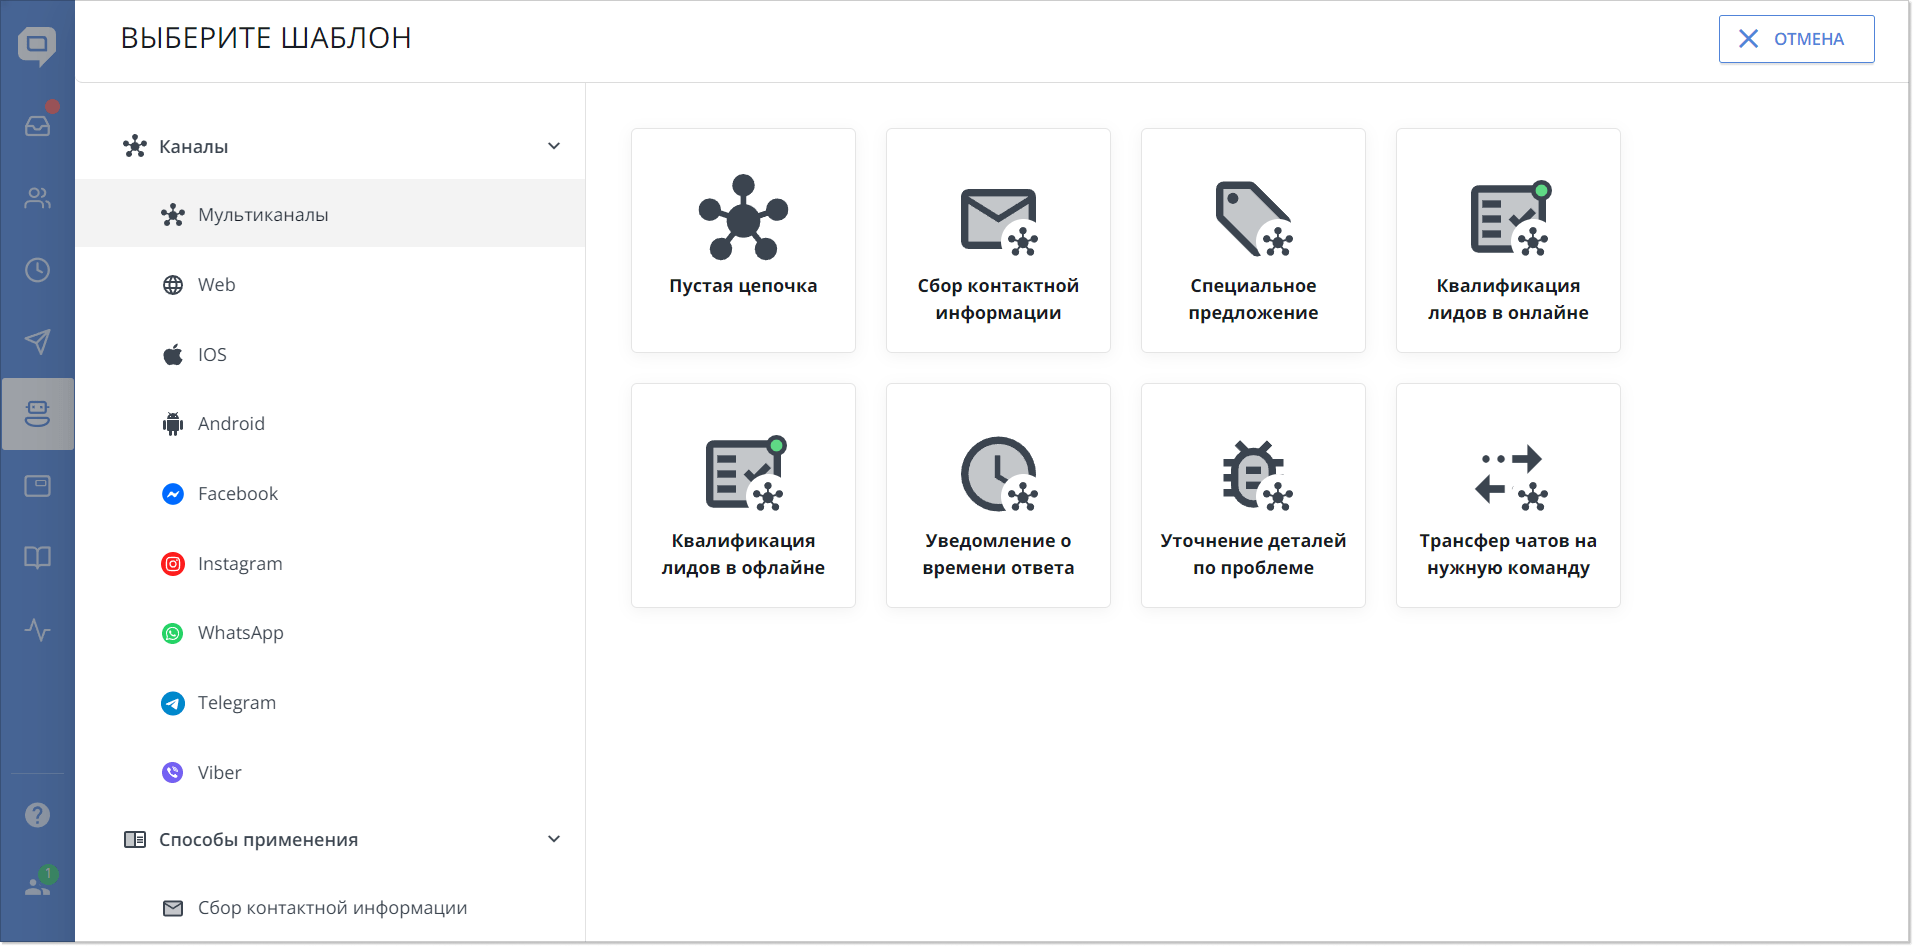Click the Apple IOS icon
Screen dimensions: 1913x946
click(173, 354)
